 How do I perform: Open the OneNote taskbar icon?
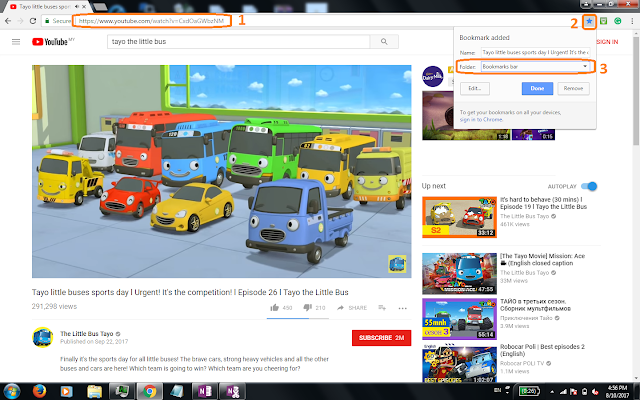(x=204, y=391)
